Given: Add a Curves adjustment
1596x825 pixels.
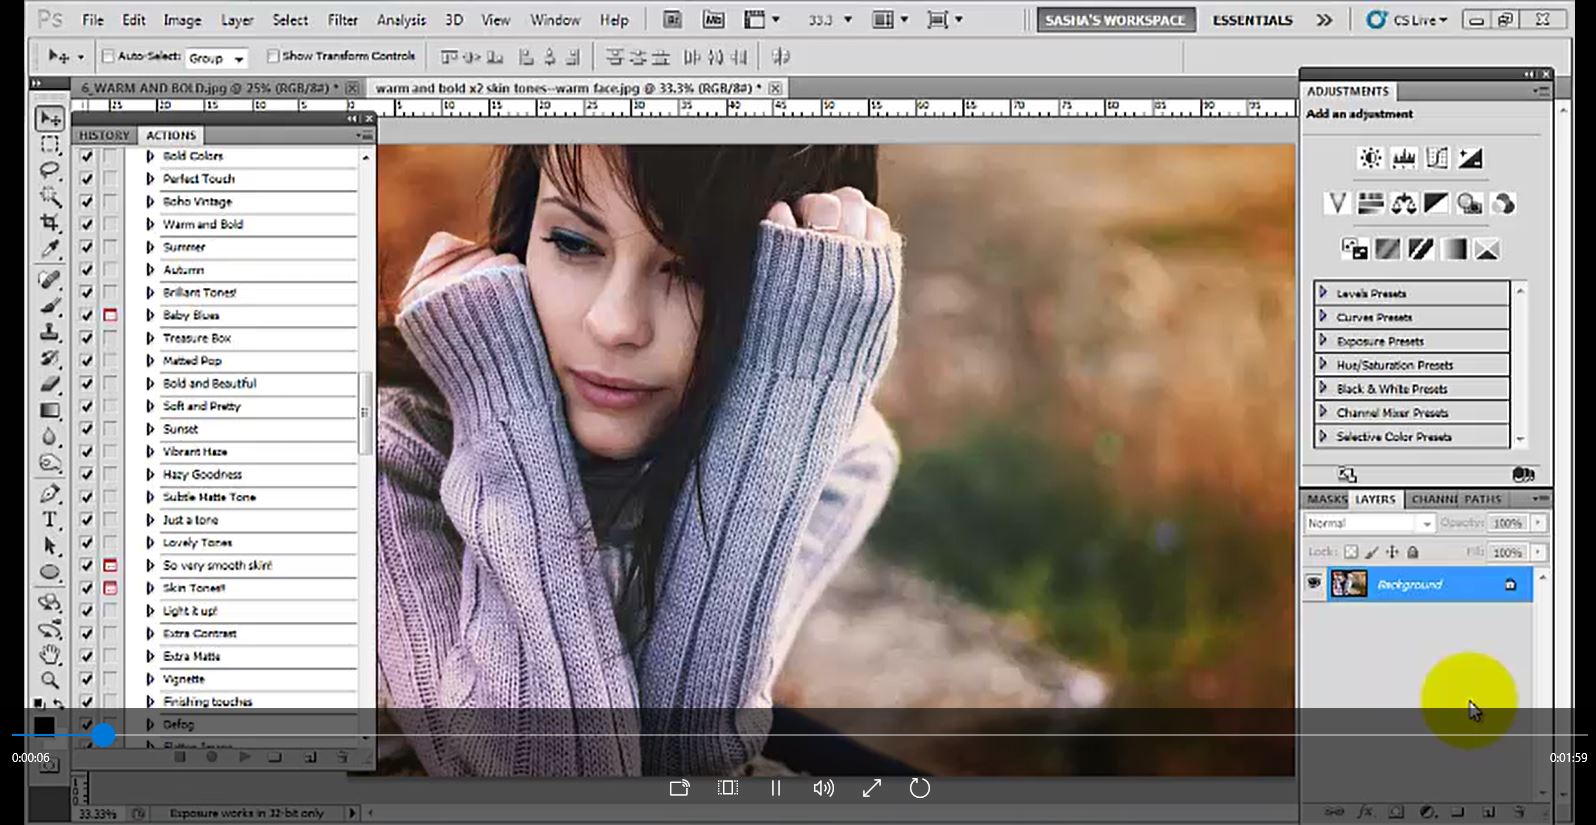Looking at the screenshot, I should [1437, 158].
